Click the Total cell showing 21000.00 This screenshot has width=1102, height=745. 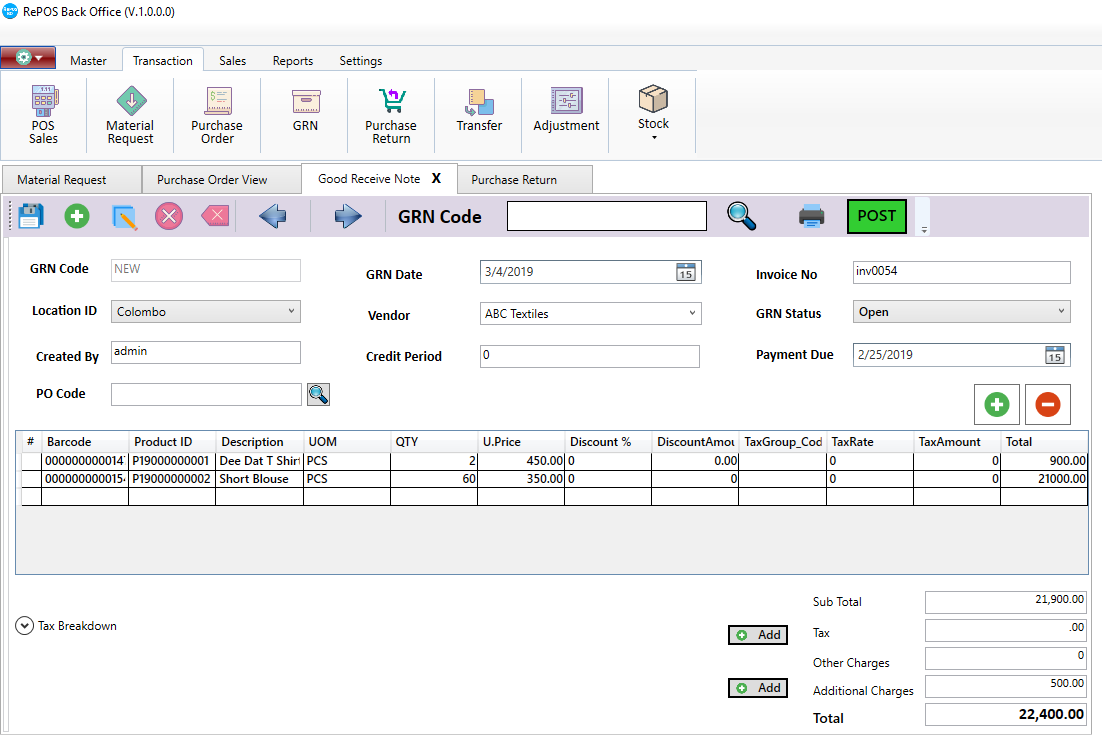[x=1044, y=479]
